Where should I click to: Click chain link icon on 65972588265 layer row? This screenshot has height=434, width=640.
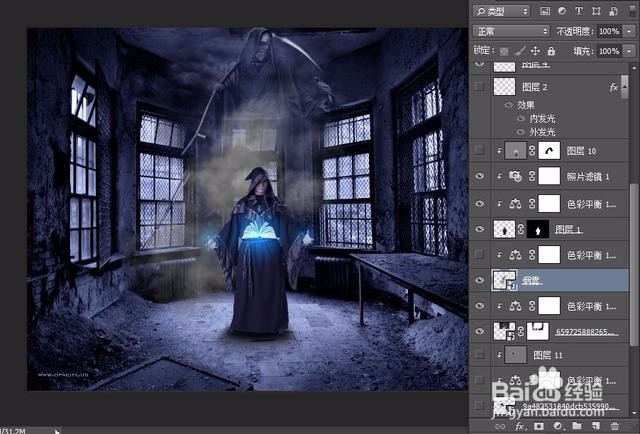click(521, 331)
